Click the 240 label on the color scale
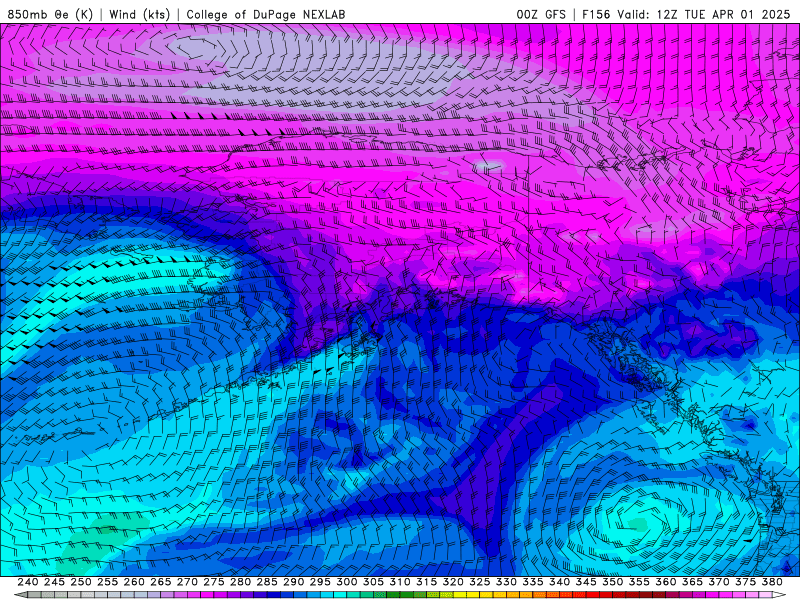Viewport: 800px width, 600px height. (x=28, y=582)
